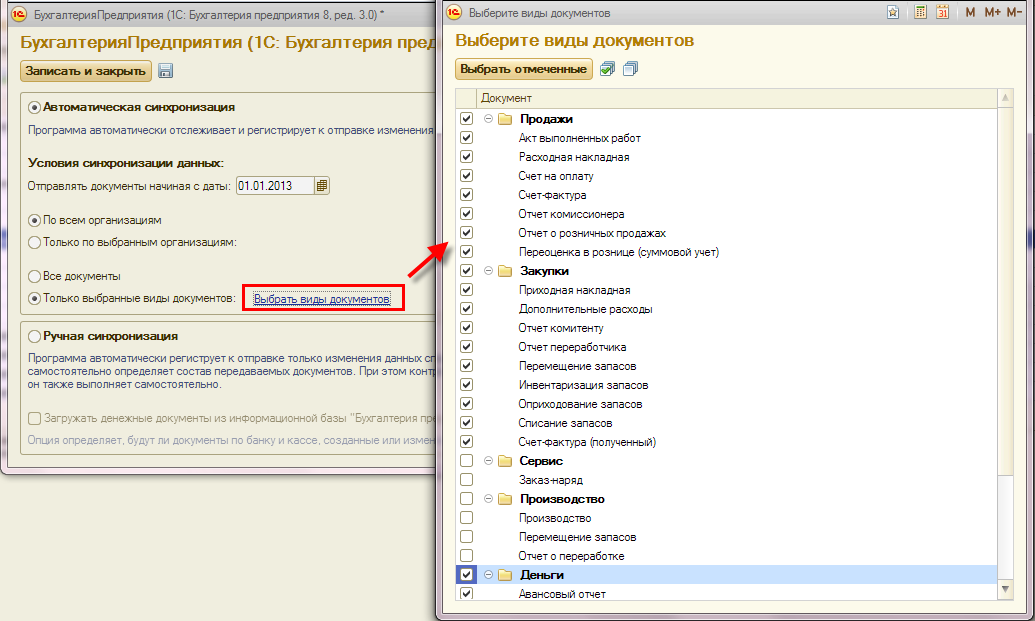
Task: Check the Отчет о переработке checkbox
Action: coord(466,556)
